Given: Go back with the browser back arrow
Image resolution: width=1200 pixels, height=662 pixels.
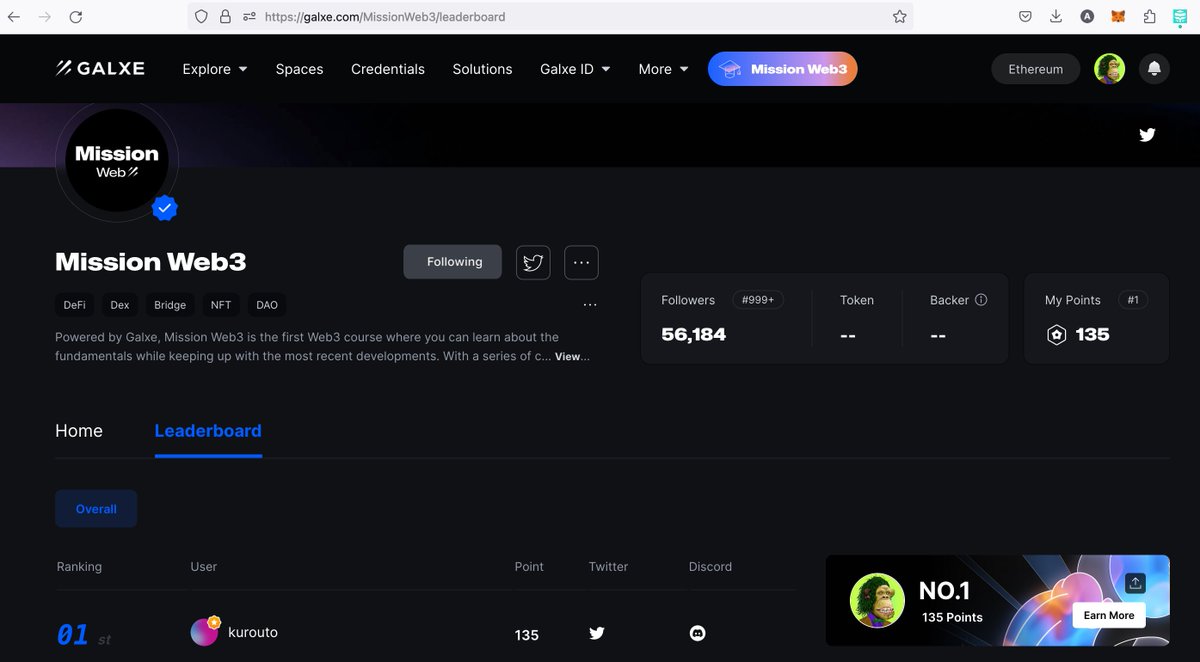Looking at the screenshot, I should tap(14, 17).
